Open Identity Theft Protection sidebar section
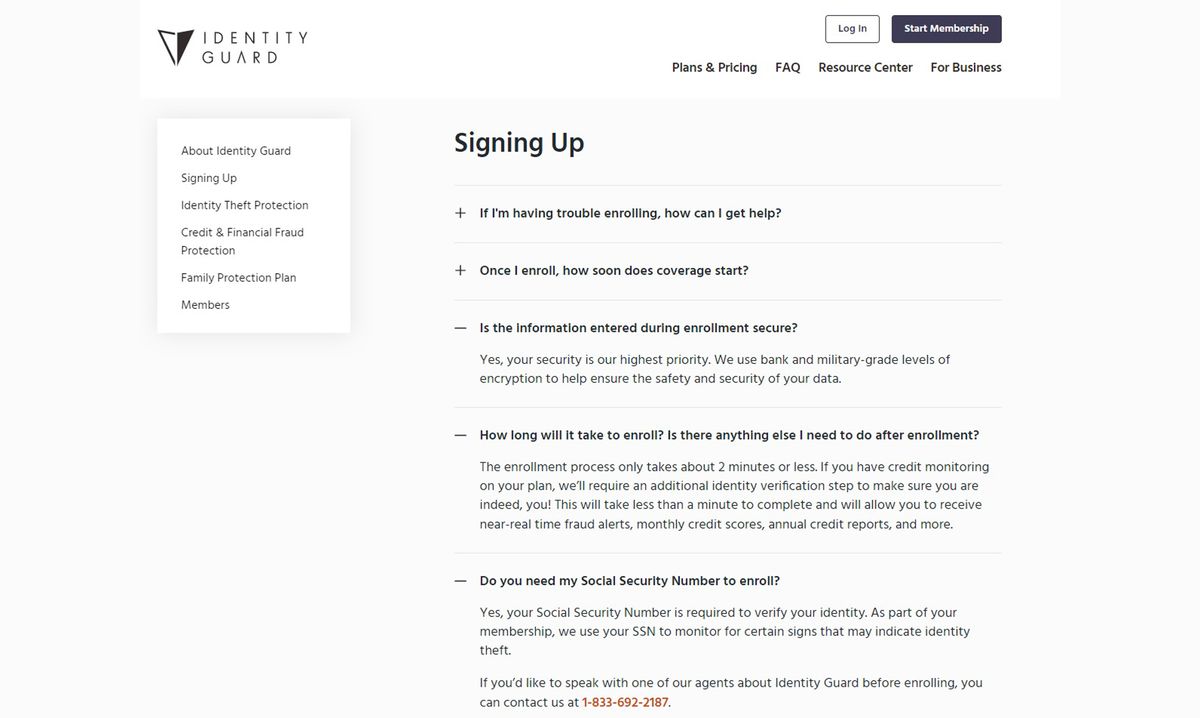Image resolution: width=1200 pixels, height=718 pixels. 244,205
